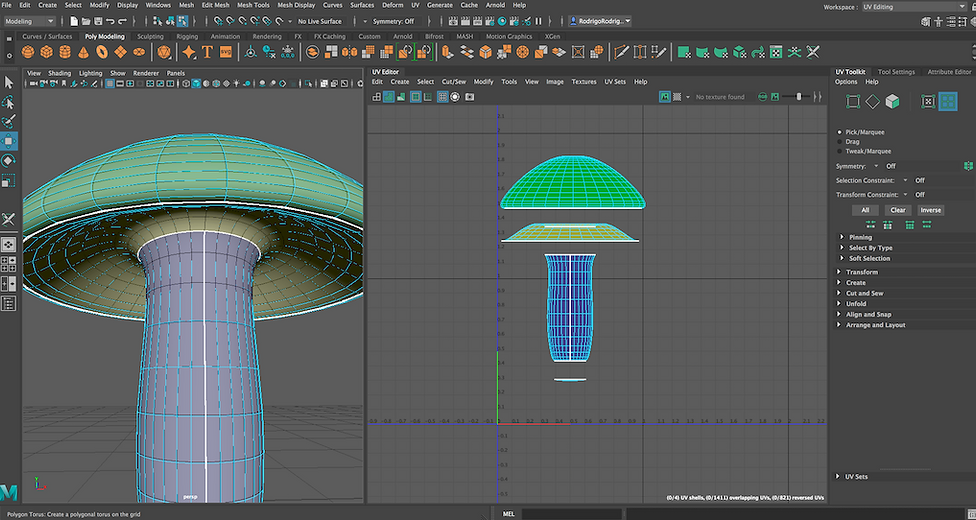Click the edge selection diamond icon in UV Toolkit
The image size is (976, 520).
[873, 102]
